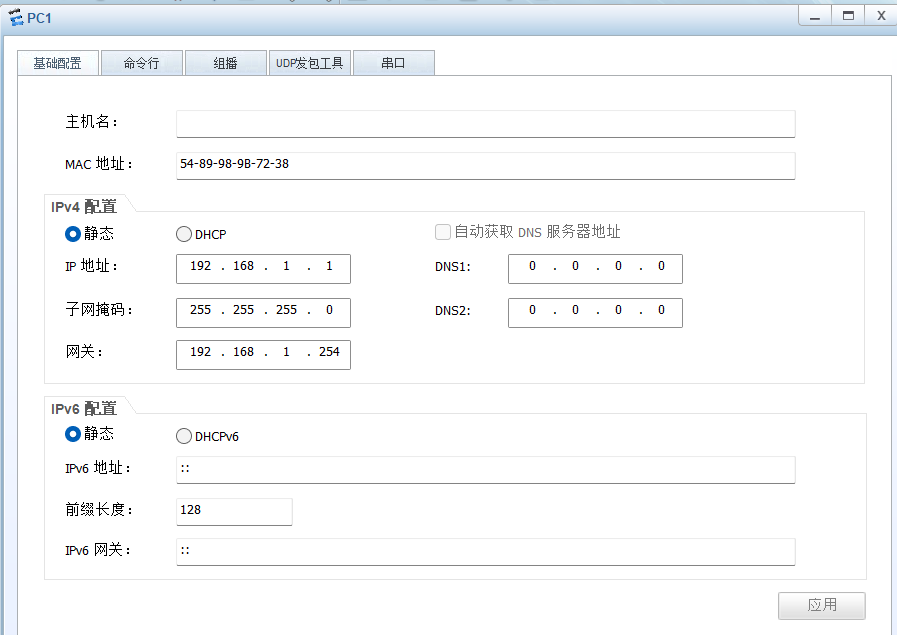Click the 子网掩码 field 255.255.255.0

(x=263, y=312)
